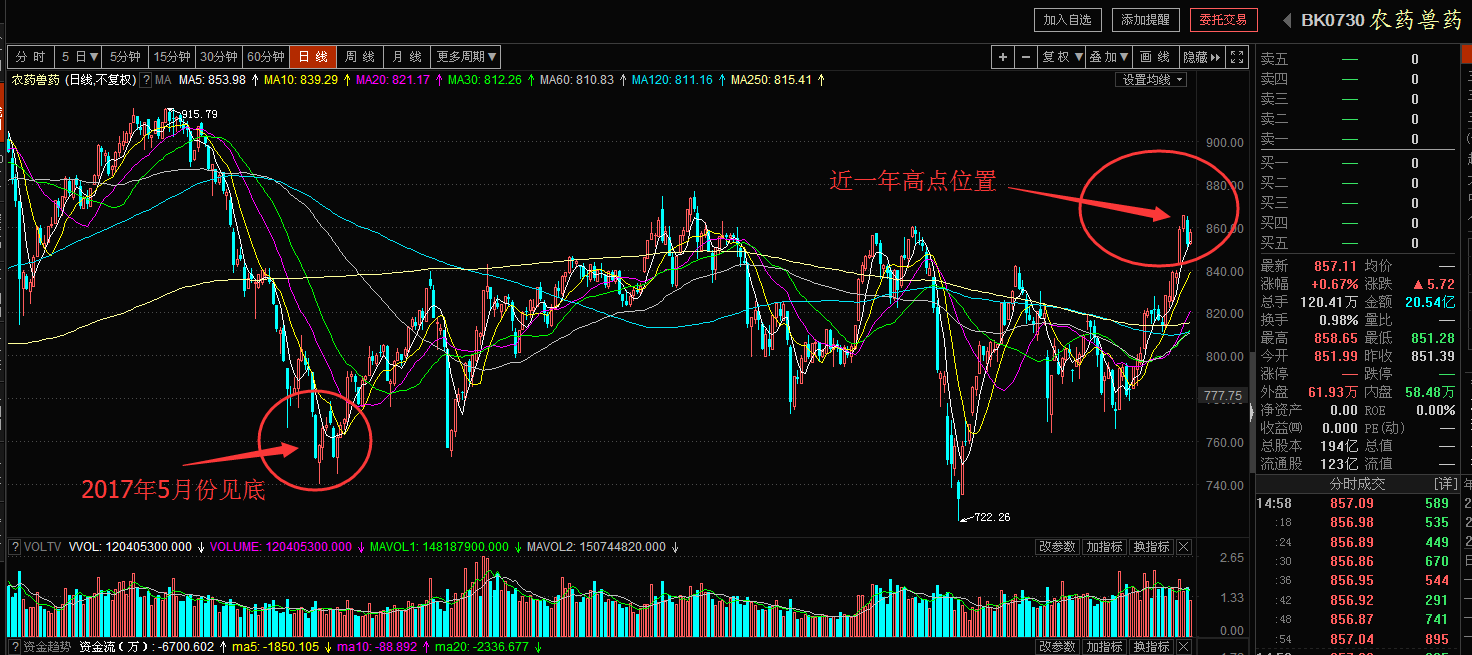The image size is (1472, 655).
Task: Open help for the 资金趋势 indicator
Action: point(14,646)
